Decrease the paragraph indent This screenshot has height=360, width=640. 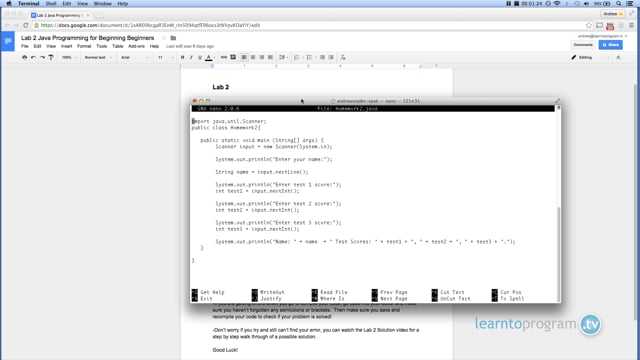pos(322,58)
